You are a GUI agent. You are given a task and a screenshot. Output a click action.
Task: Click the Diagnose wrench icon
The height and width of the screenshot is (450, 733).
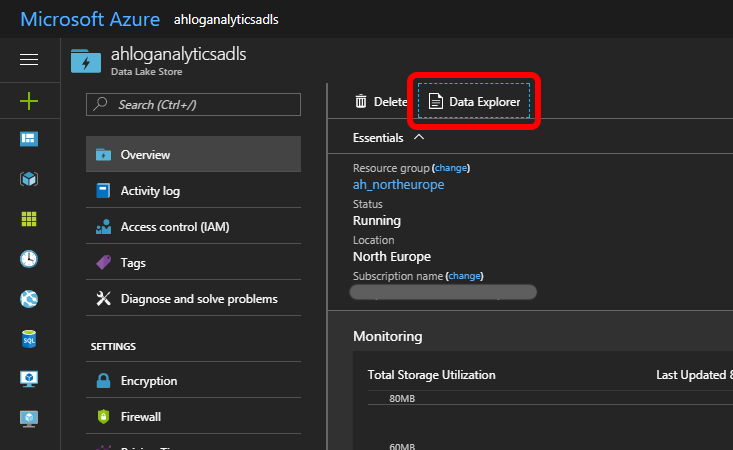click(x=103, y=299)
